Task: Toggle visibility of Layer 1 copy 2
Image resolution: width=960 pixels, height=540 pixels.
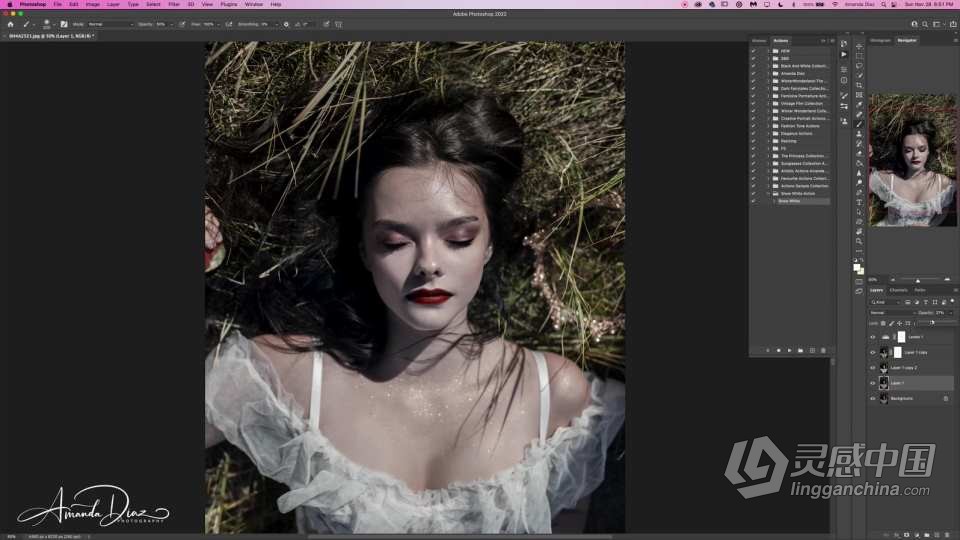Action: [x=872, y=368]
